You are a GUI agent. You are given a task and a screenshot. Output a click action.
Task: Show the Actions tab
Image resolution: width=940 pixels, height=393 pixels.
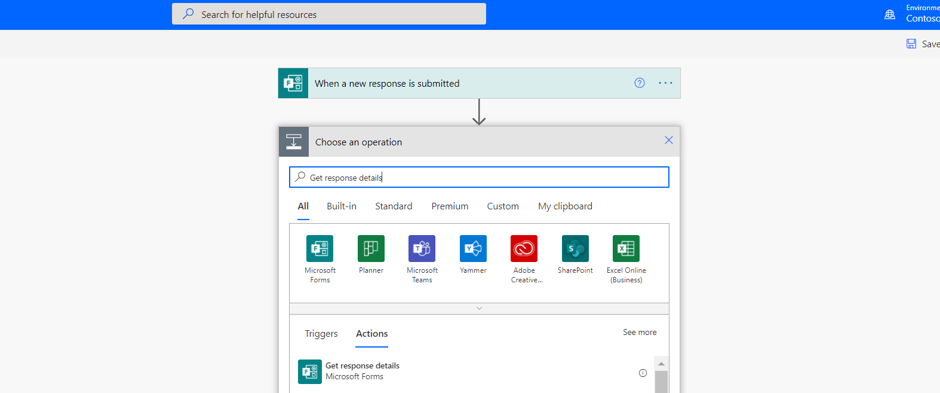372,334
